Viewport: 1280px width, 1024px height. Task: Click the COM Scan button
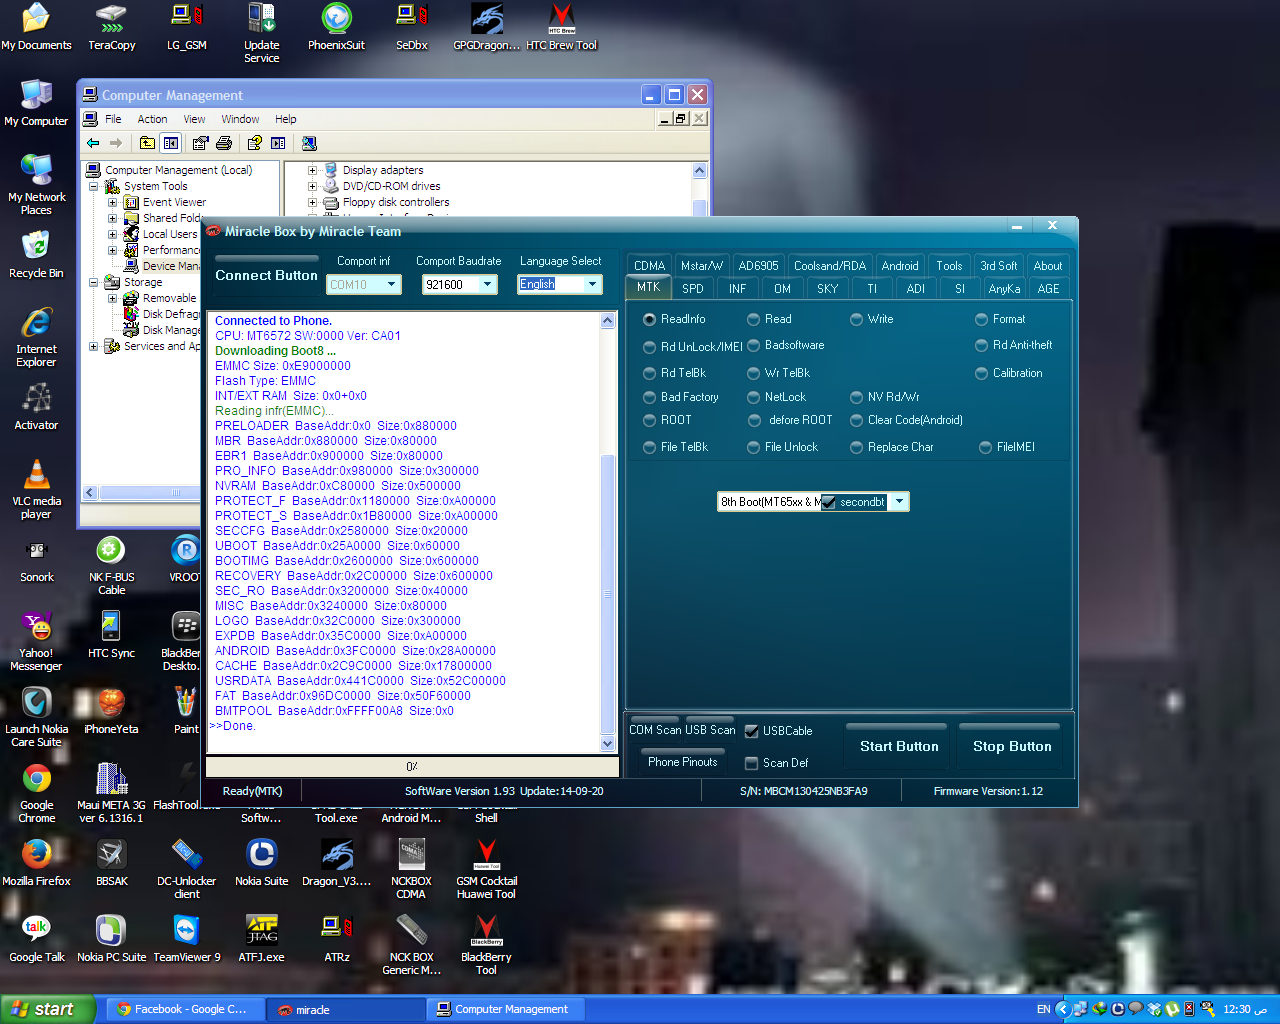(655, 730)
